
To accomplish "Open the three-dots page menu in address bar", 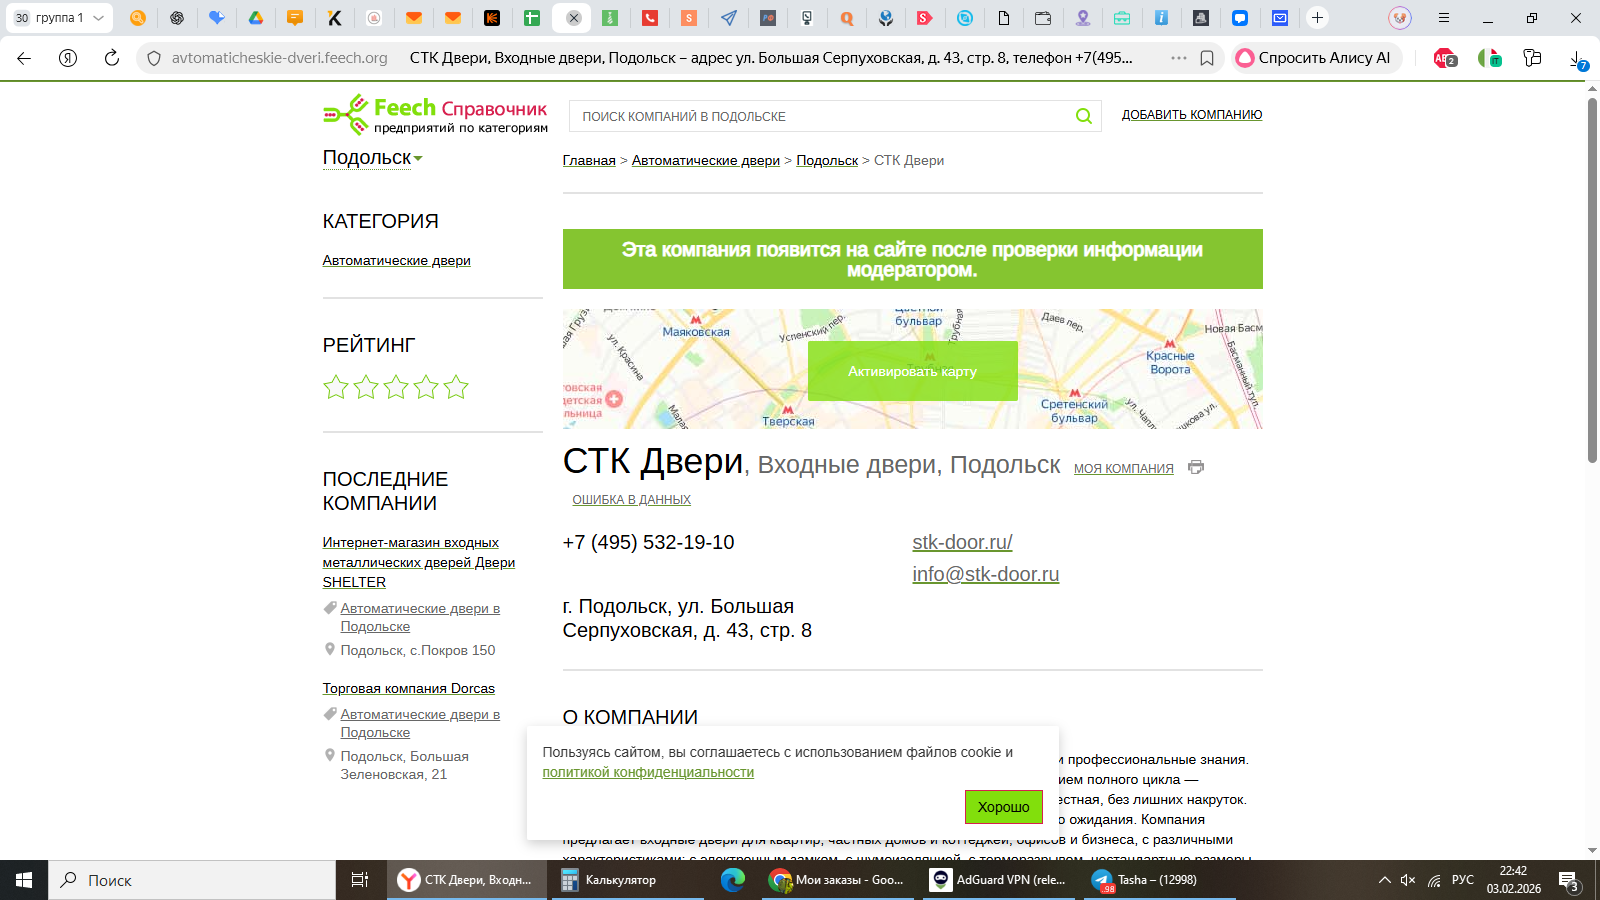I will pos(1179,58).
